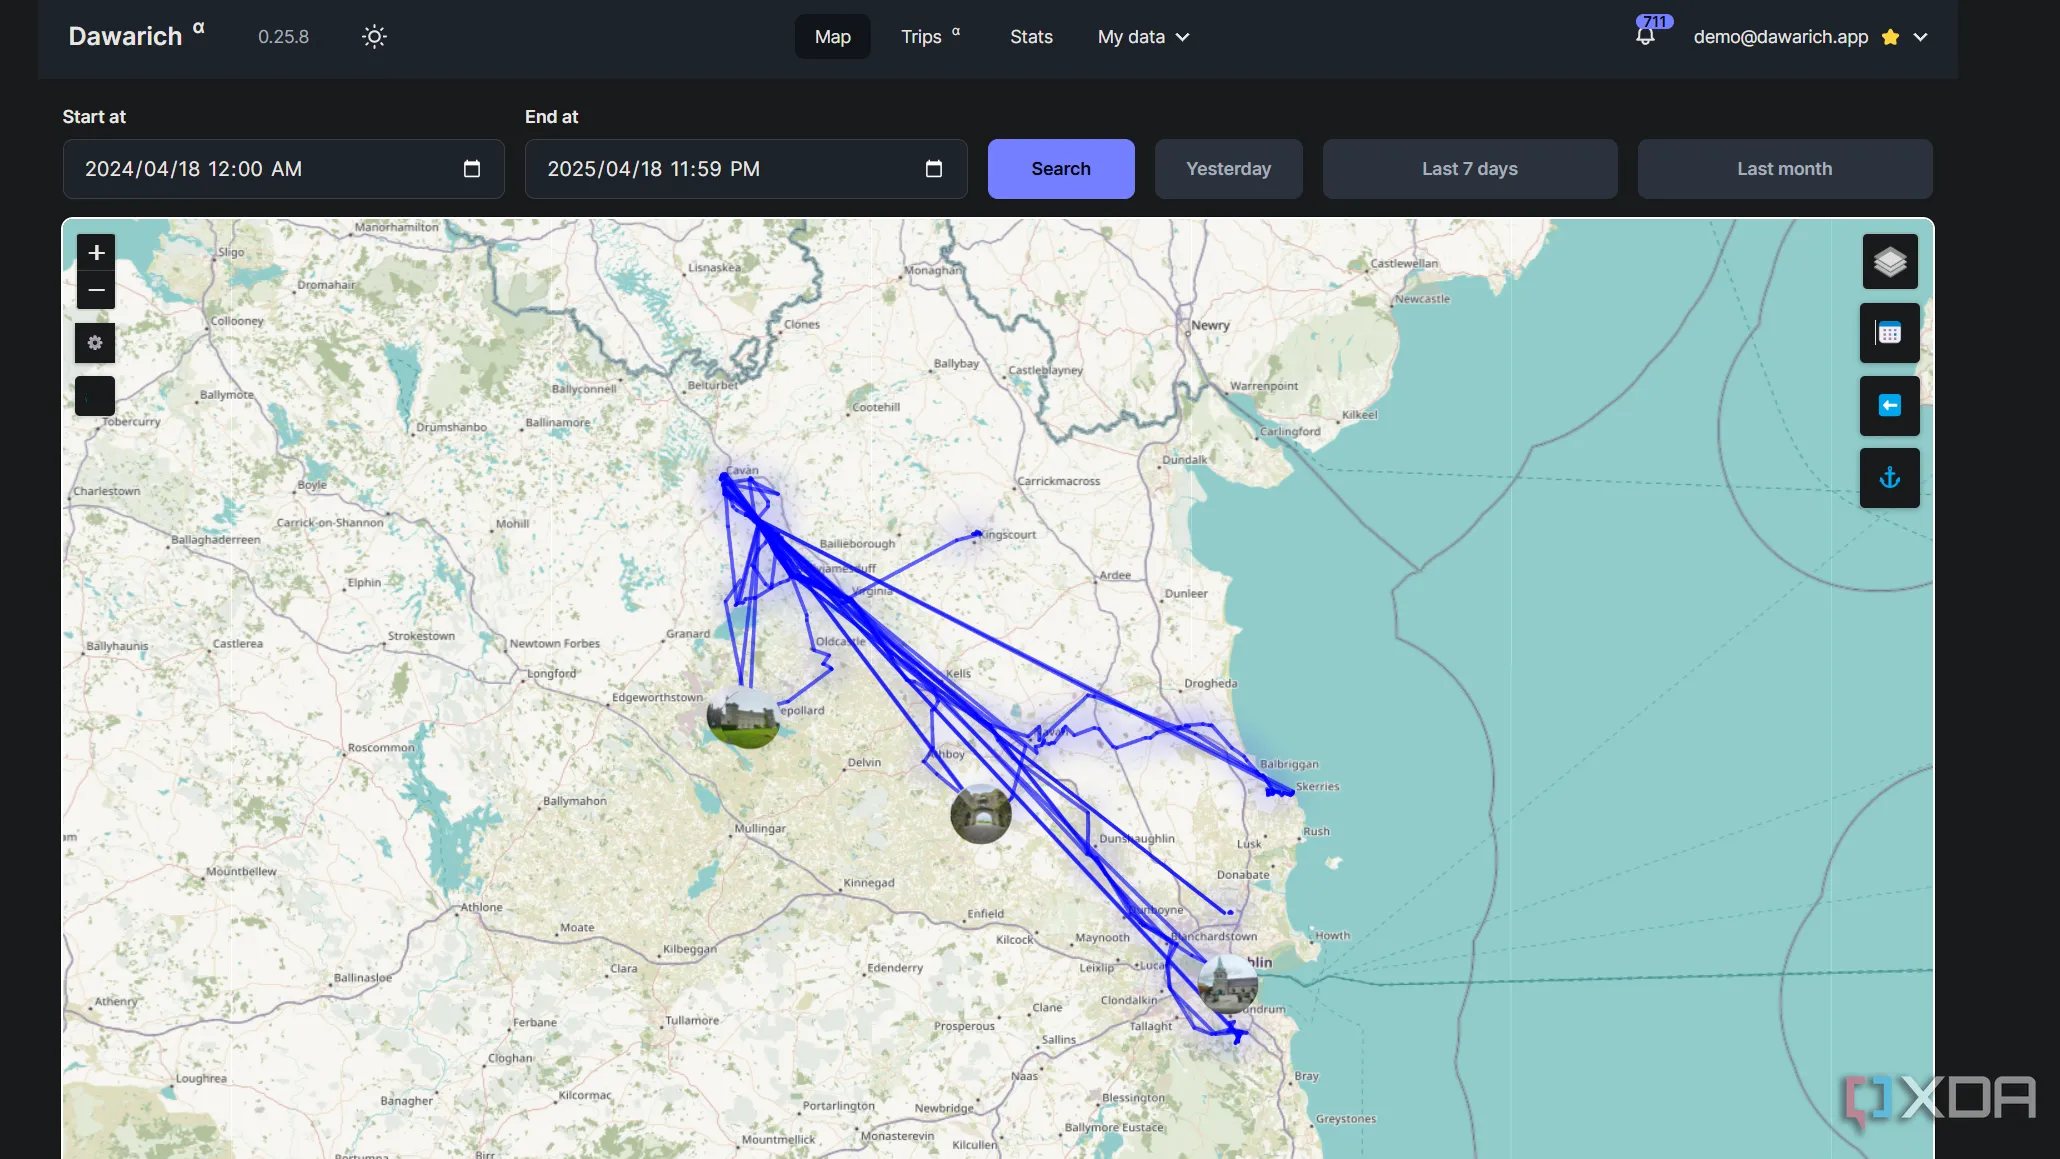2060x1159 pixels.
Task: Filter by Last month
Action: coord(1785,169)
